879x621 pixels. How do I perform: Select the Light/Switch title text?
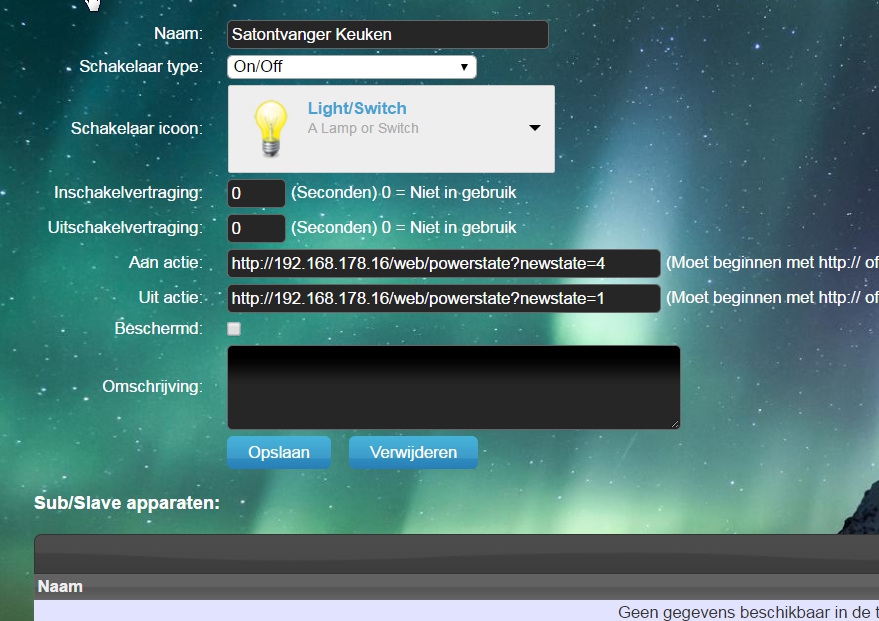pos(357,108)
